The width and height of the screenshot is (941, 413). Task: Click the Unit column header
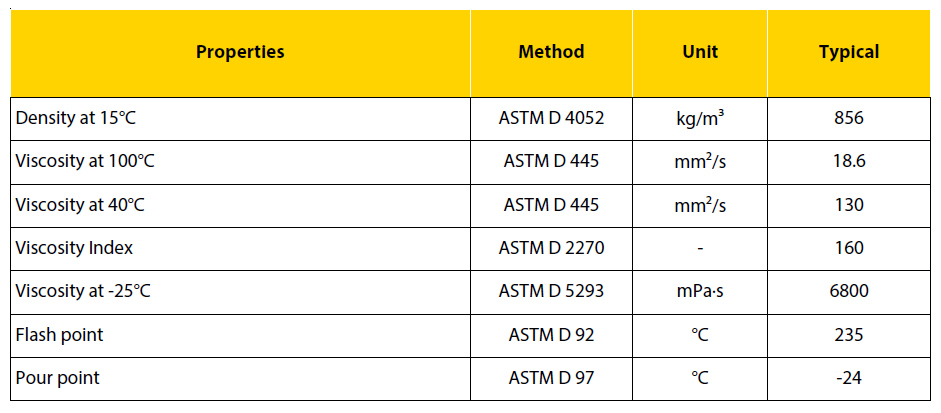700,53
